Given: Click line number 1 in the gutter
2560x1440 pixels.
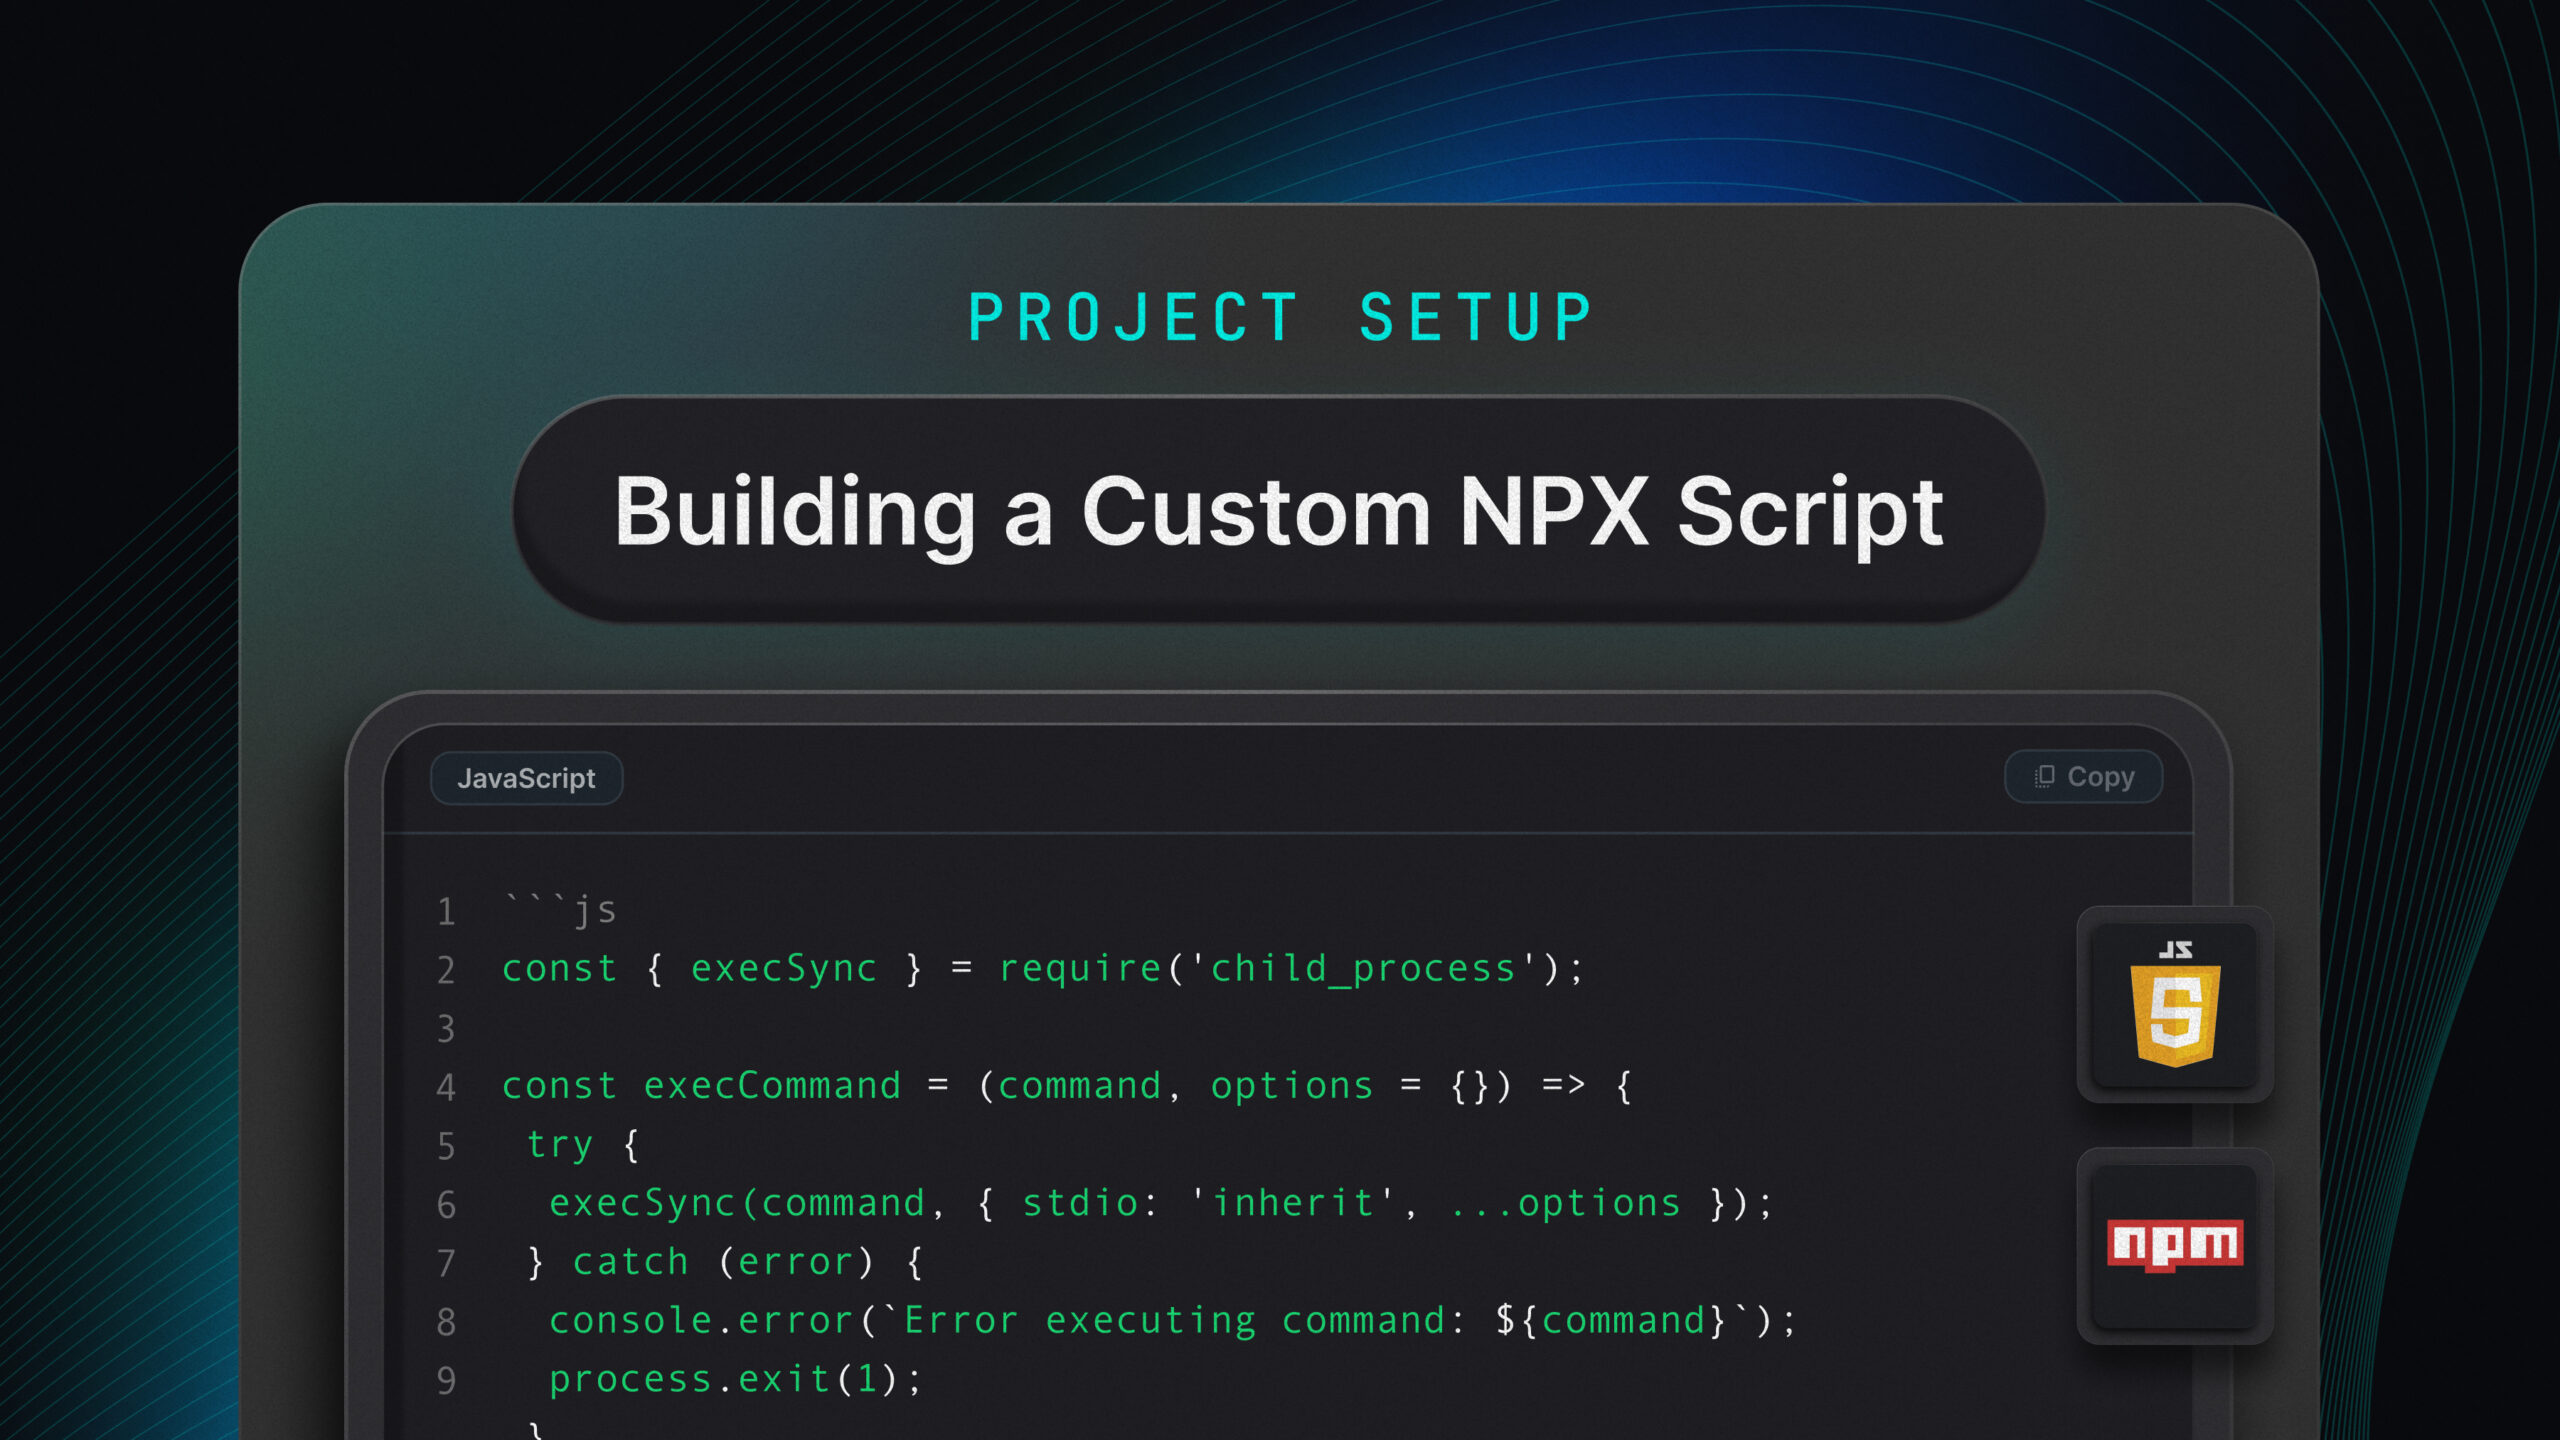Looking at the screenshot, I should click(446, 912).
